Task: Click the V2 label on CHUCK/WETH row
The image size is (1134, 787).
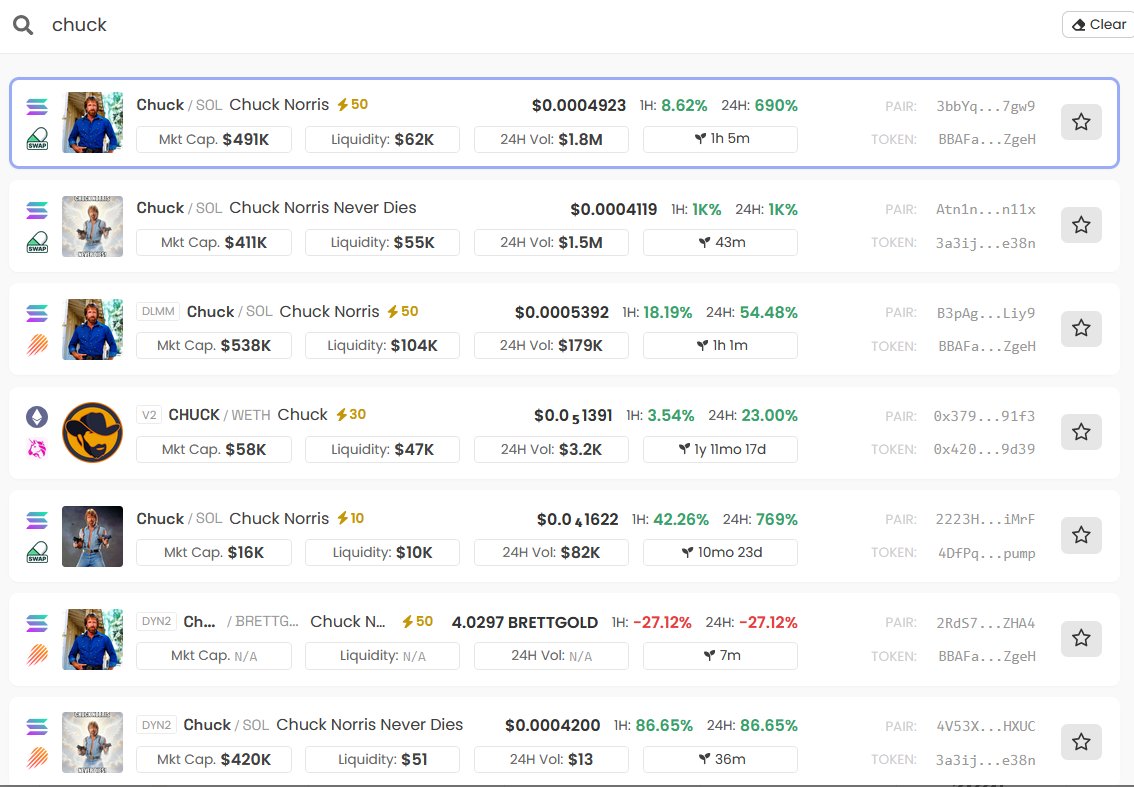Action: pos(149,415)
